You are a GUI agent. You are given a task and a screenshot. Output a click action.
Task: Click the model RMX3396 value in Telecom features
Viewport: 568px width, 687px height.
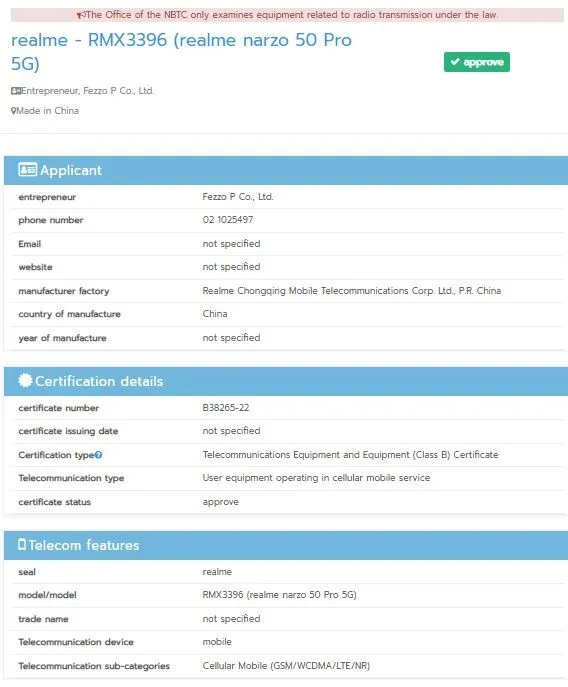279,595
